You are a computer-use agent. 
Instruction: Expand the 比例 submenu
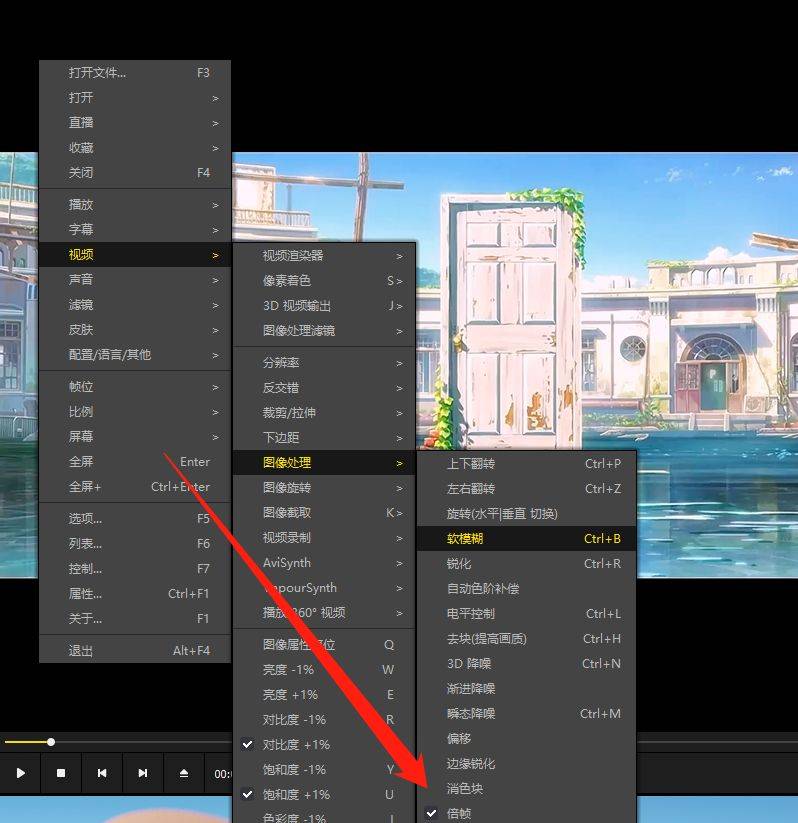tap(135, 412)
